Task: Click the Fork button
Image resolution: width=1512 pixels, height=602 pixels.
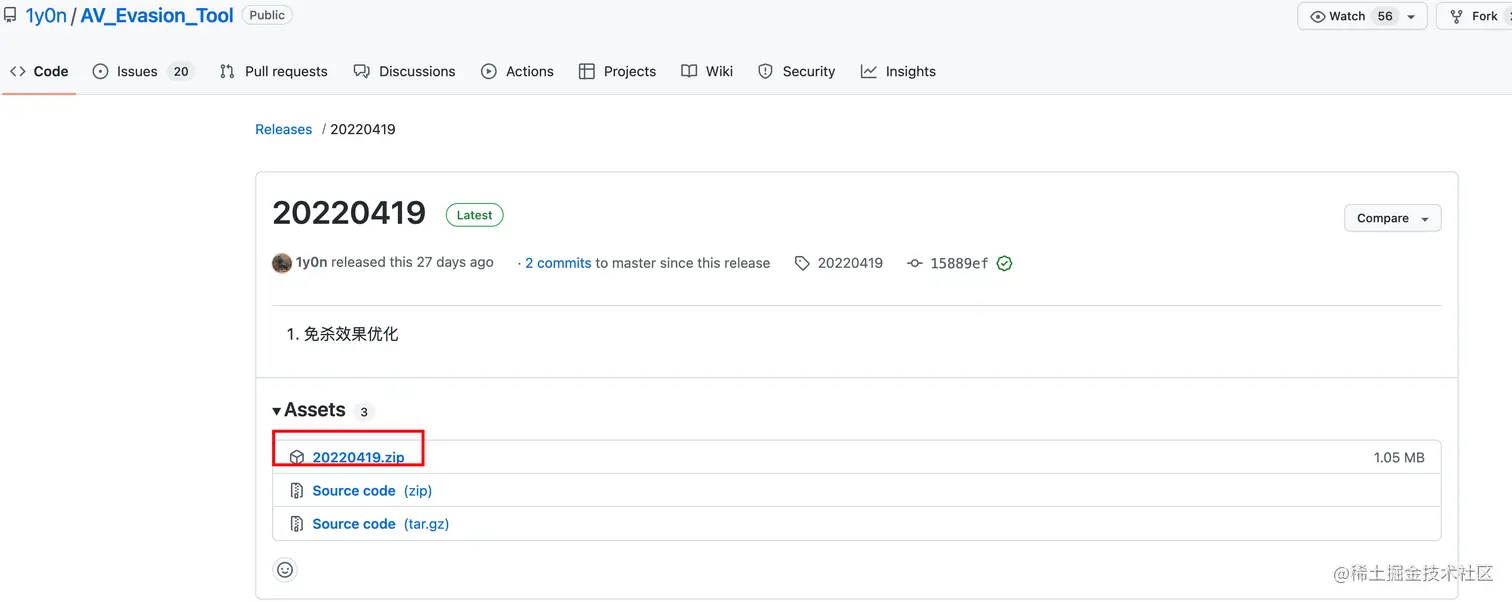Action: tap(1475, 16)
